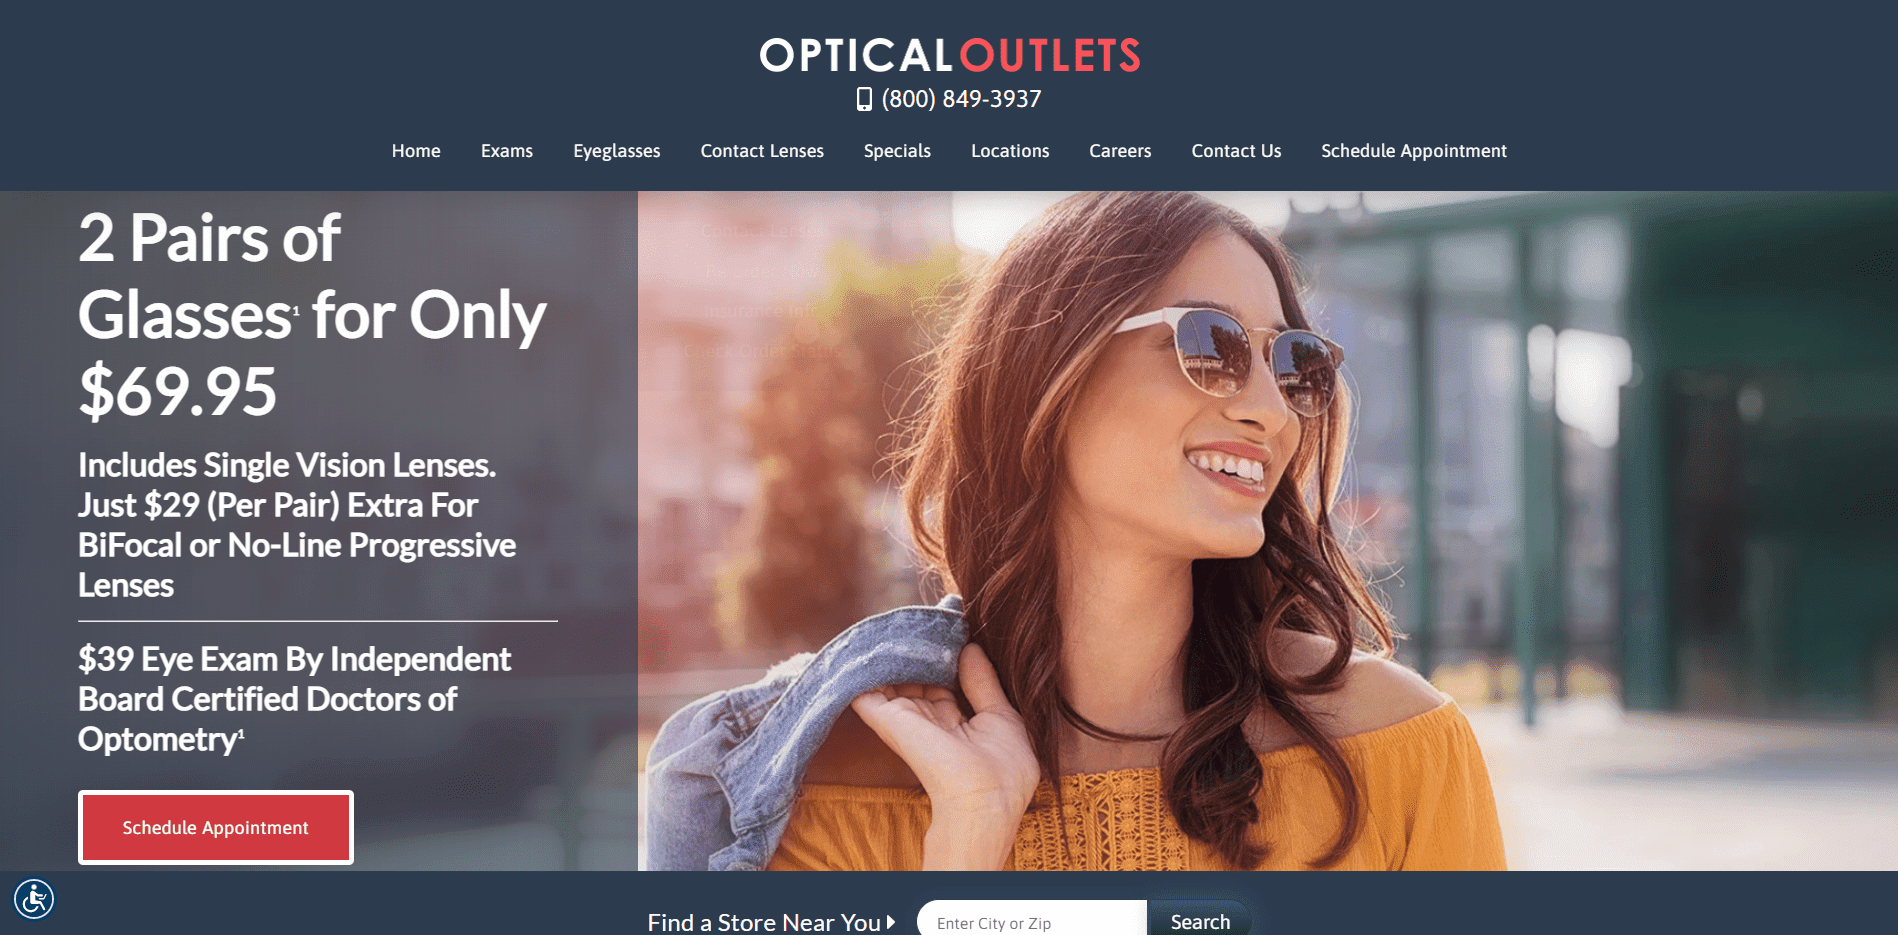This screenshot has width=1898, height=935.
Task: Go to the Careers page
Action: pos(1120,151)
